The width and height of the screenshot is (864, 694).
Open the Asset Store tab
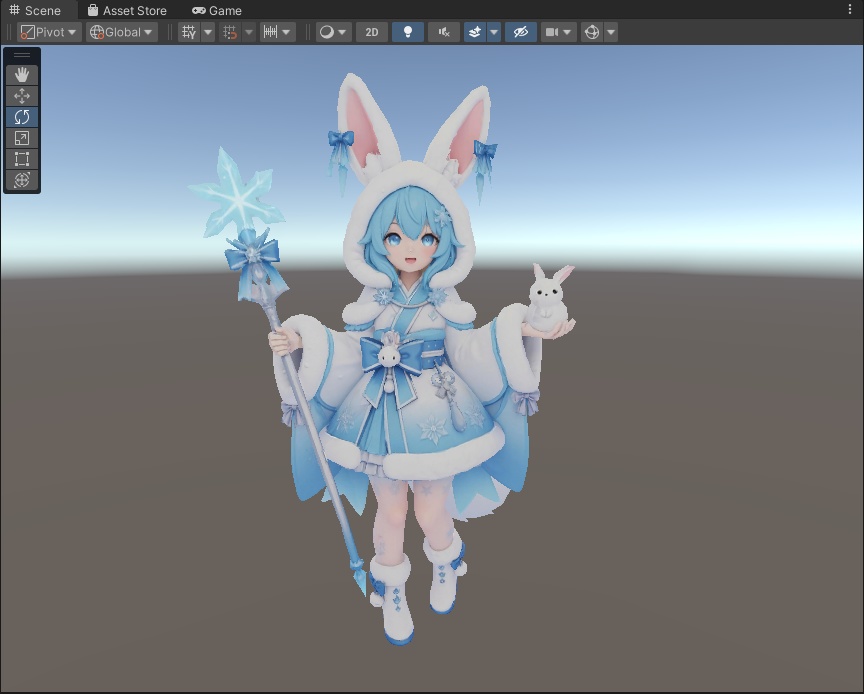pyautogui.click(x=127, y=10)
